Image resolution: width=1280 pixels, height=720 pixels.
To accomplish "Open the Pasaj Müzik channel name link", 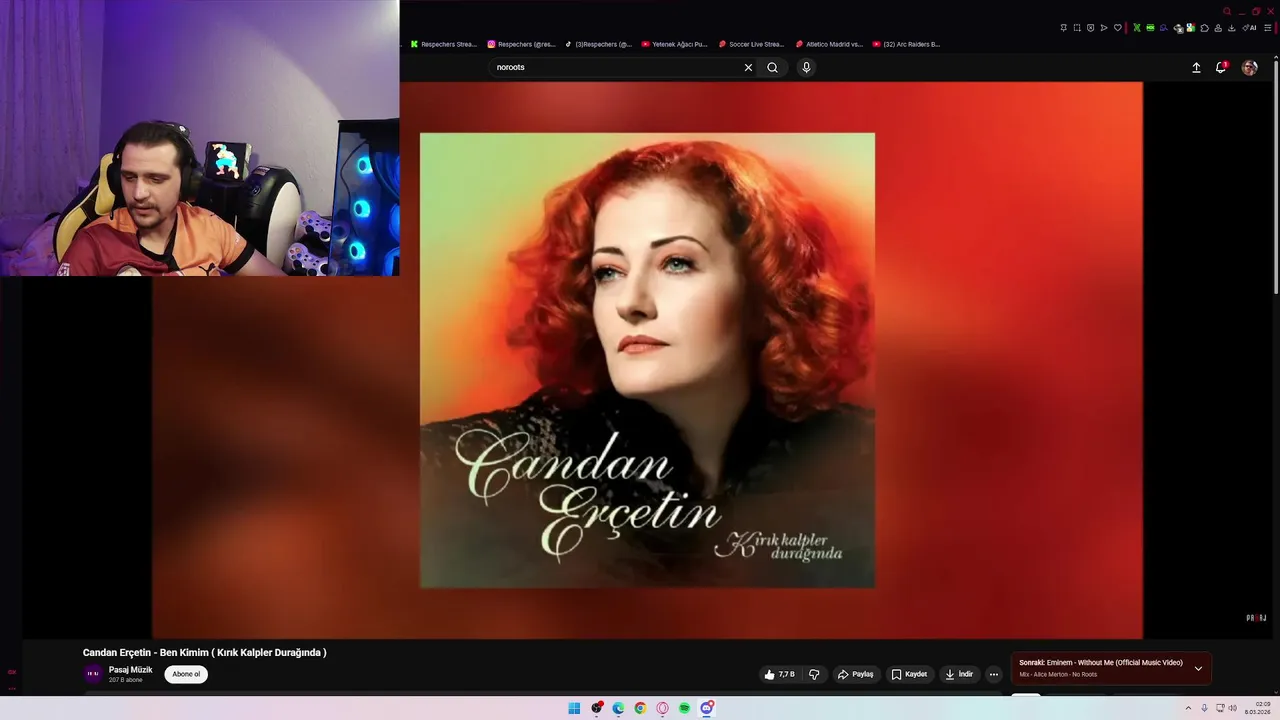I will [131, 670].
